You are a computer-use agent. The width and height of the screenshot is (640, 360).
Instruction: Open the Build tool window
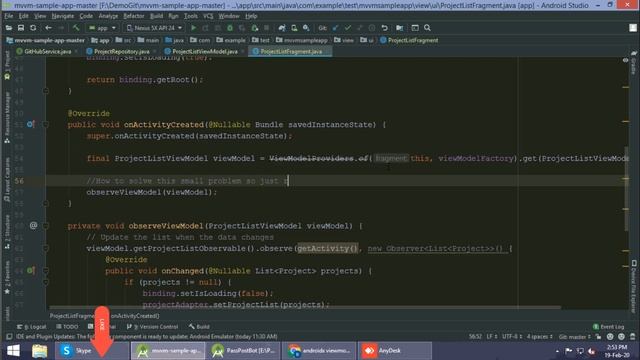click(199, 327)
